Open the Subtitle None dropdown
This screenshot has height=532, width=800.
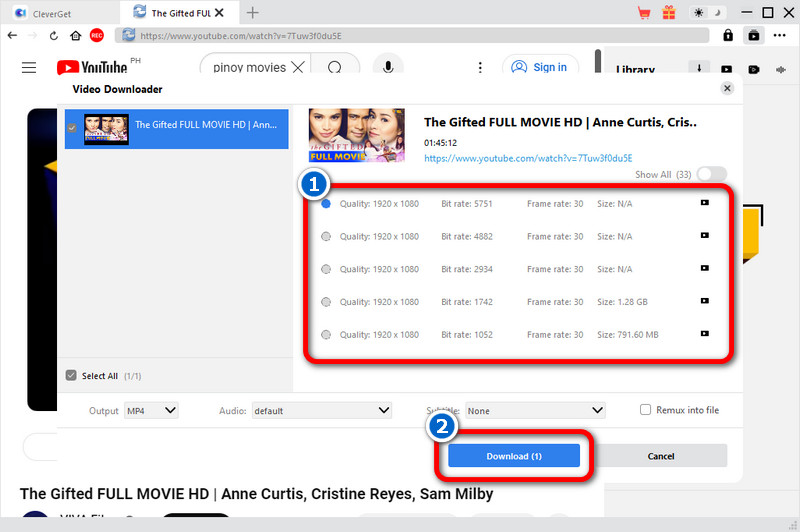click(x=535, y=411)
